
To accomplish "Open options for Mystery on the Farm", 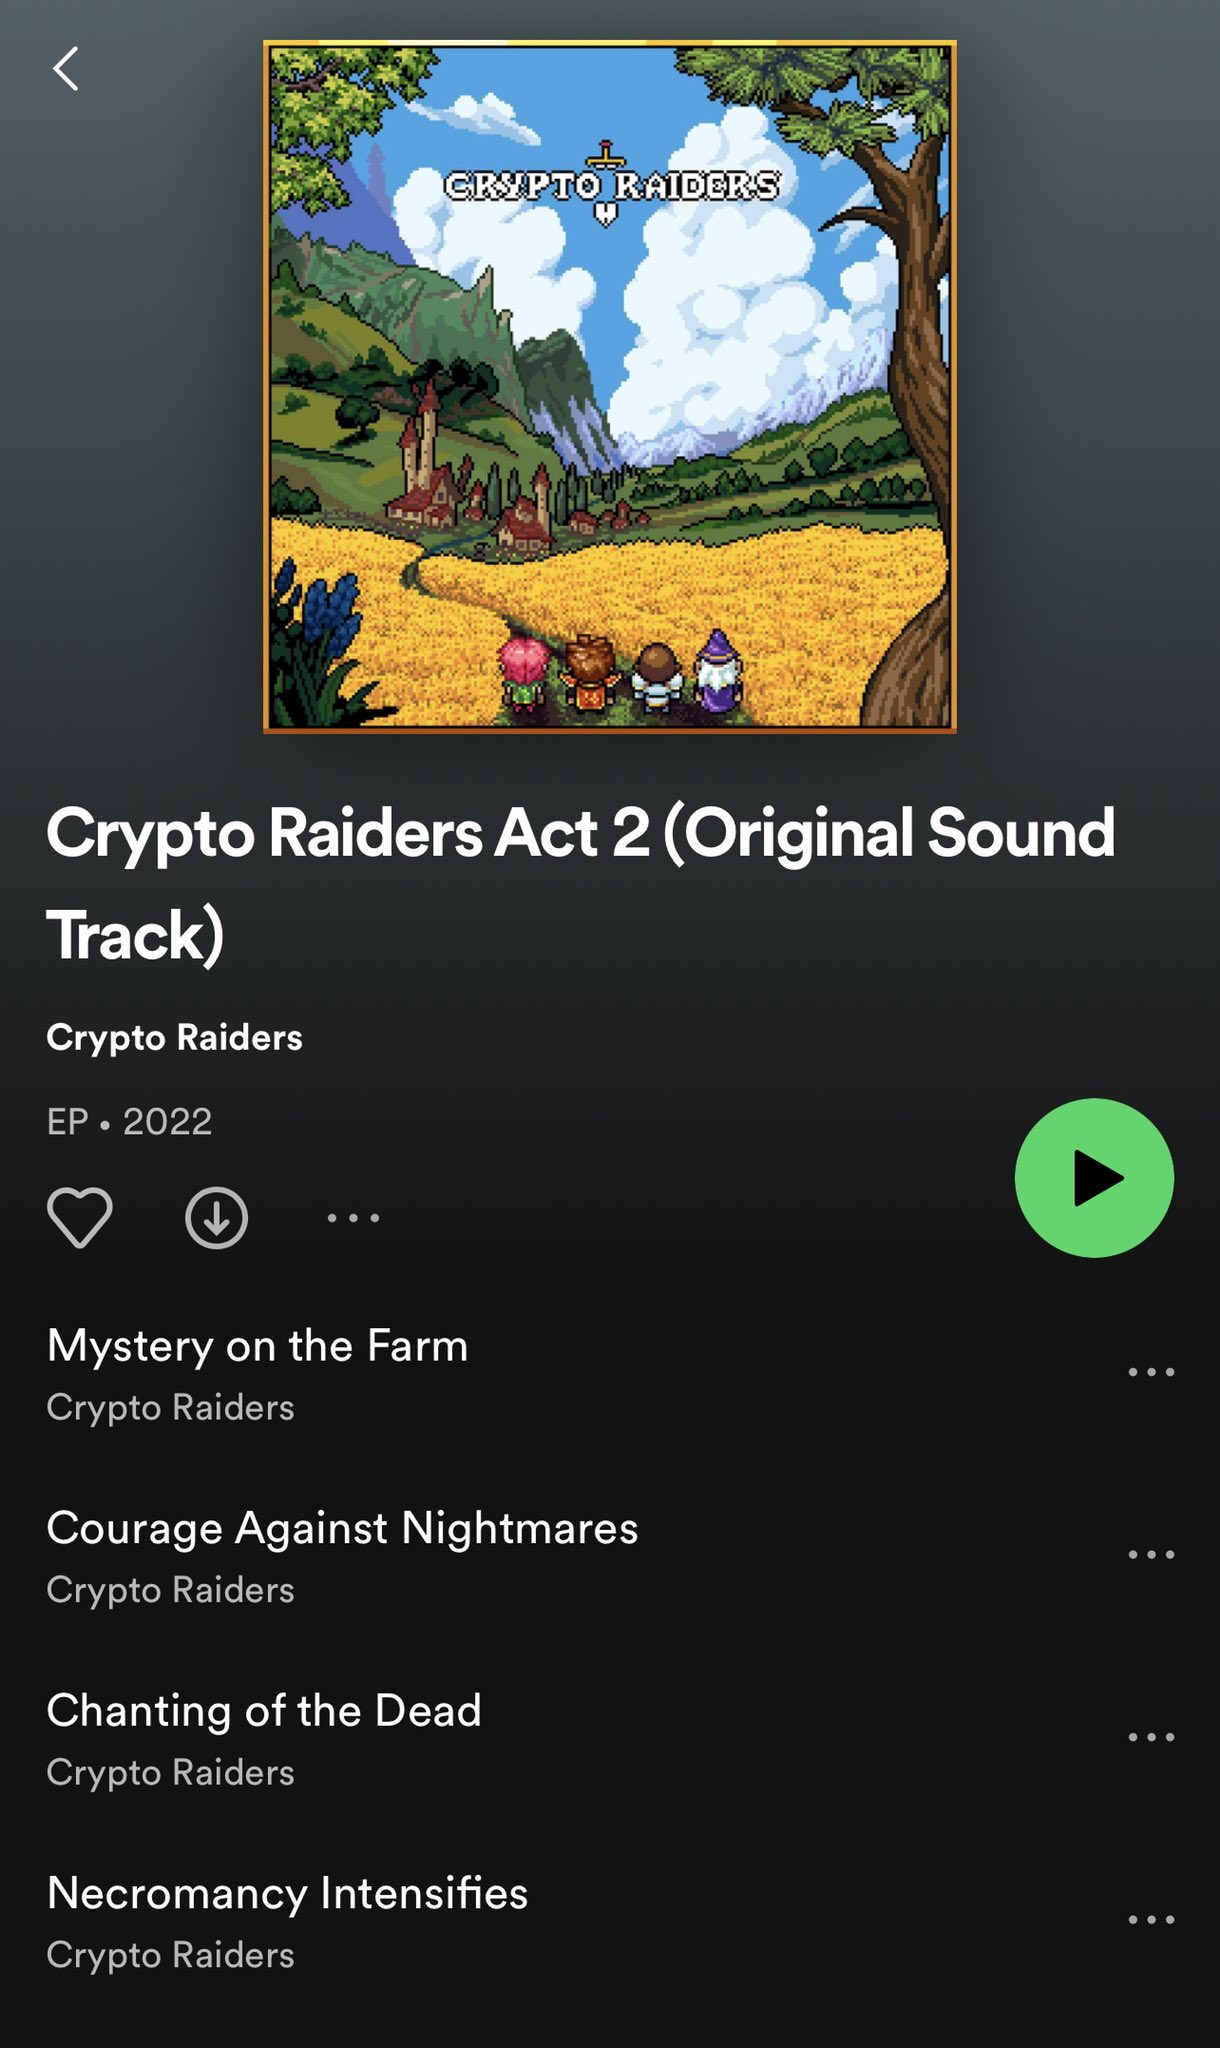I will click(1151, 1372).
